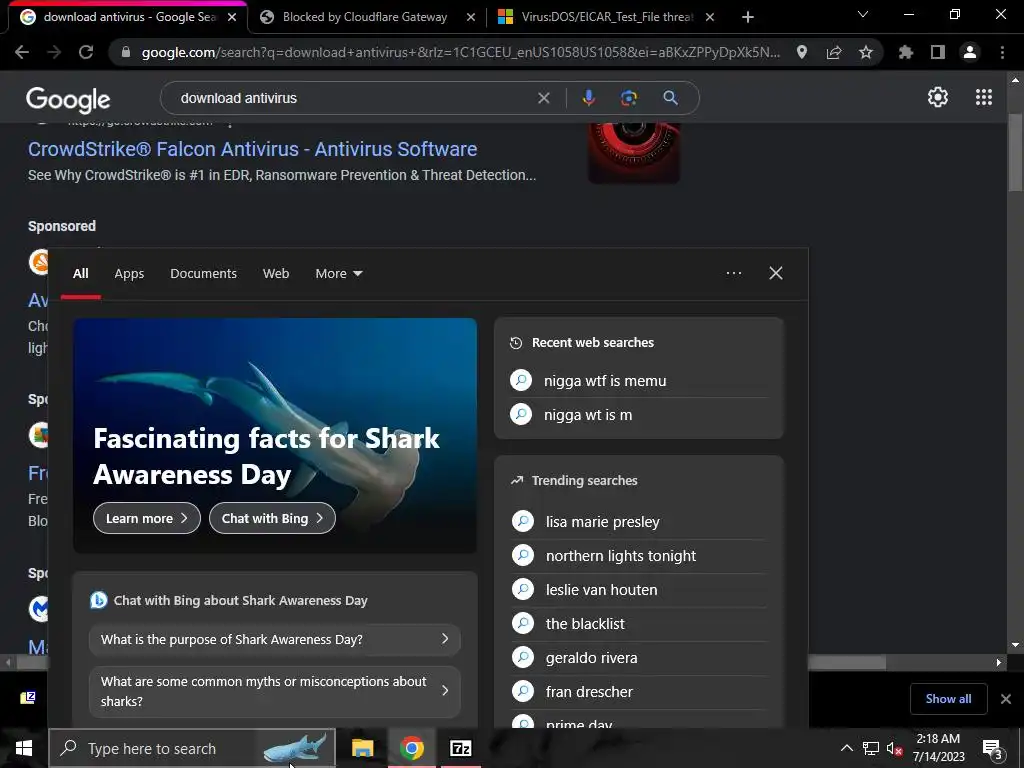1024x768 pixels.
Task: Click the taskbar search box
Action: [192, 748]
